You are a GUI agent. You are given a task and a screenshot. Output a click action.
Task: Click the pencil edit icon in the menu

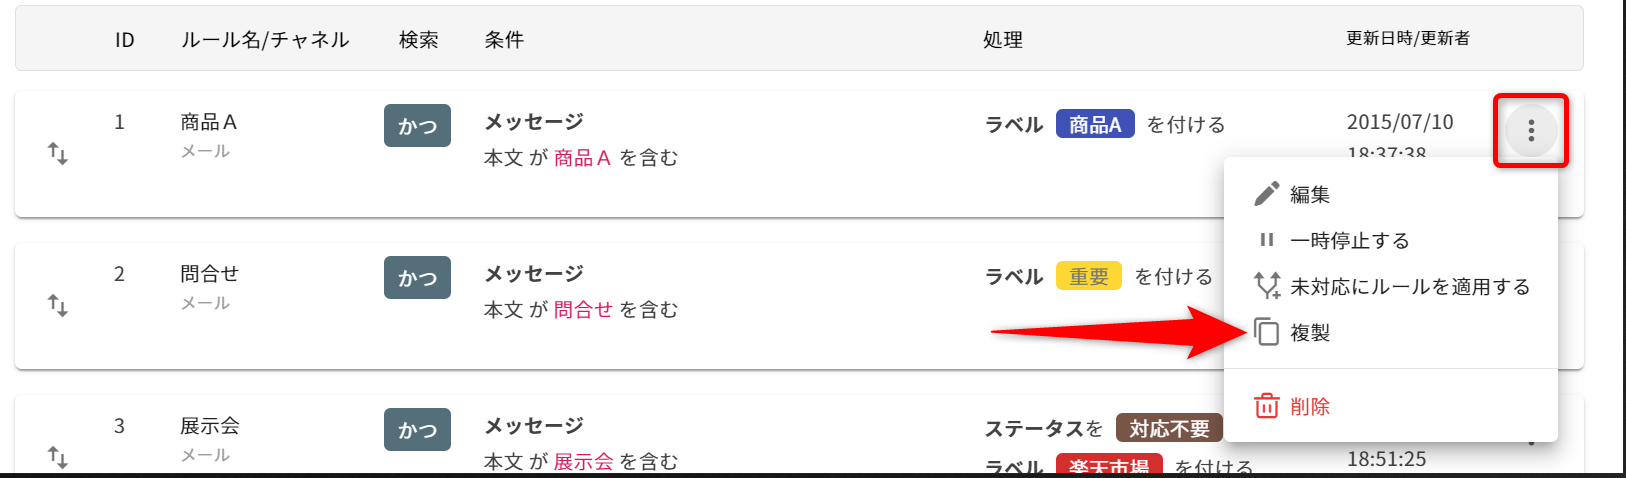click(x=1267, y=194)
